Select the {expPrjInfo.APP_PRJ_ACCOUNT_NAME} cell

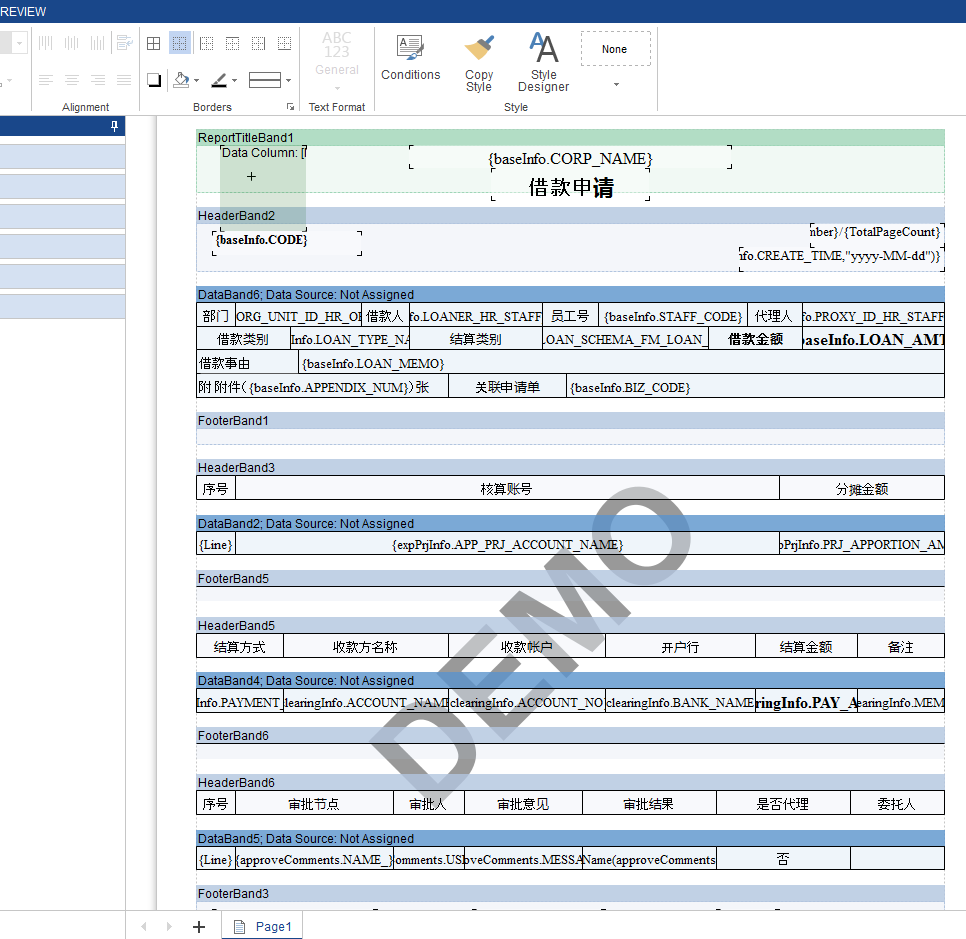507,545
